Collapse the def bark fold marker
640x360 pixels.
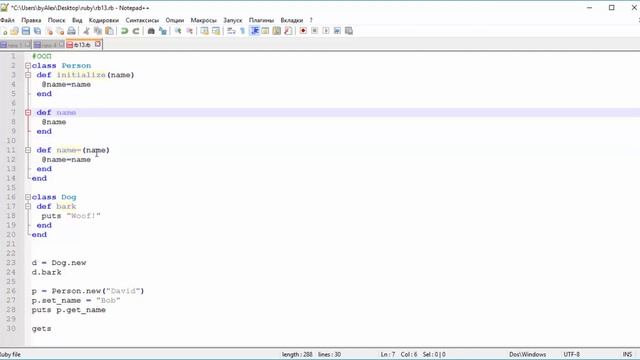click(x=28, y=207)
